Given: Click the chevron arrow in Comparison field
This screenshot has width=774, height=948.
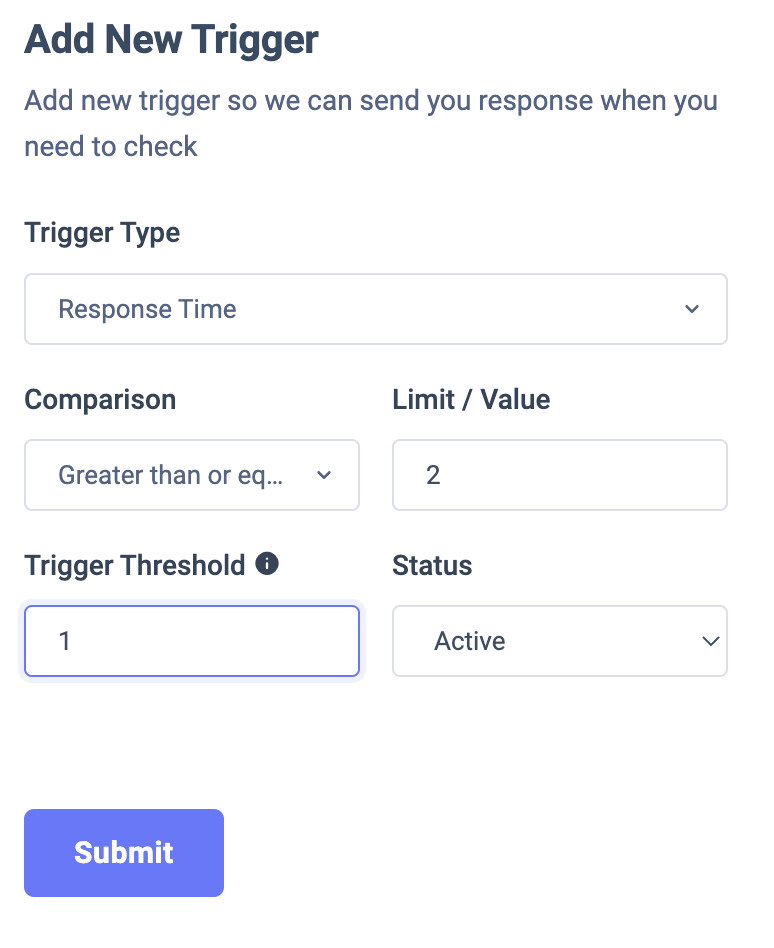Looking at the screenshot, I should pyautogui.click(x=324, y=475).
